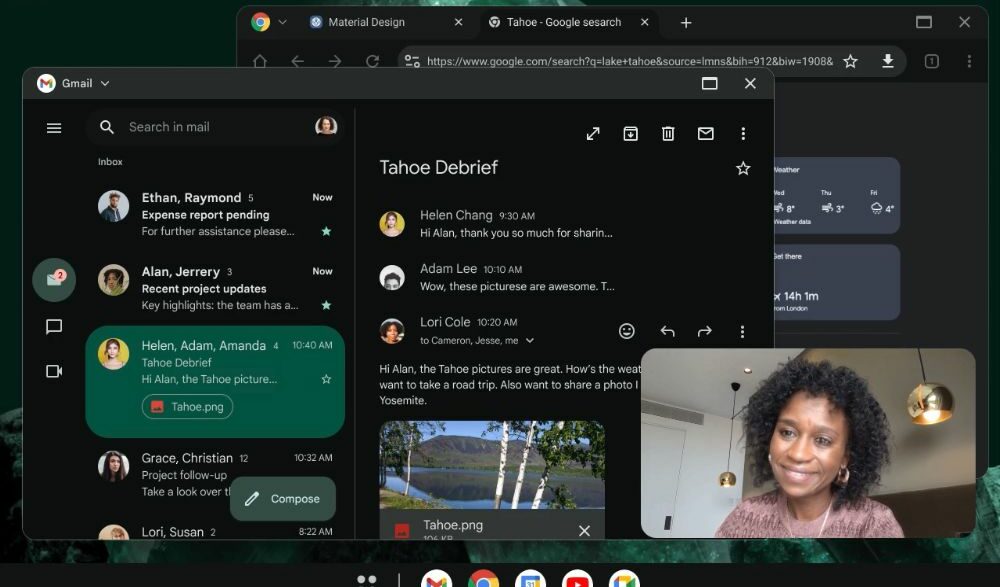Screen dimensions: 1000x587
Task: Star the Helen, Adam, Amanda email
Action: coord(327,379)
